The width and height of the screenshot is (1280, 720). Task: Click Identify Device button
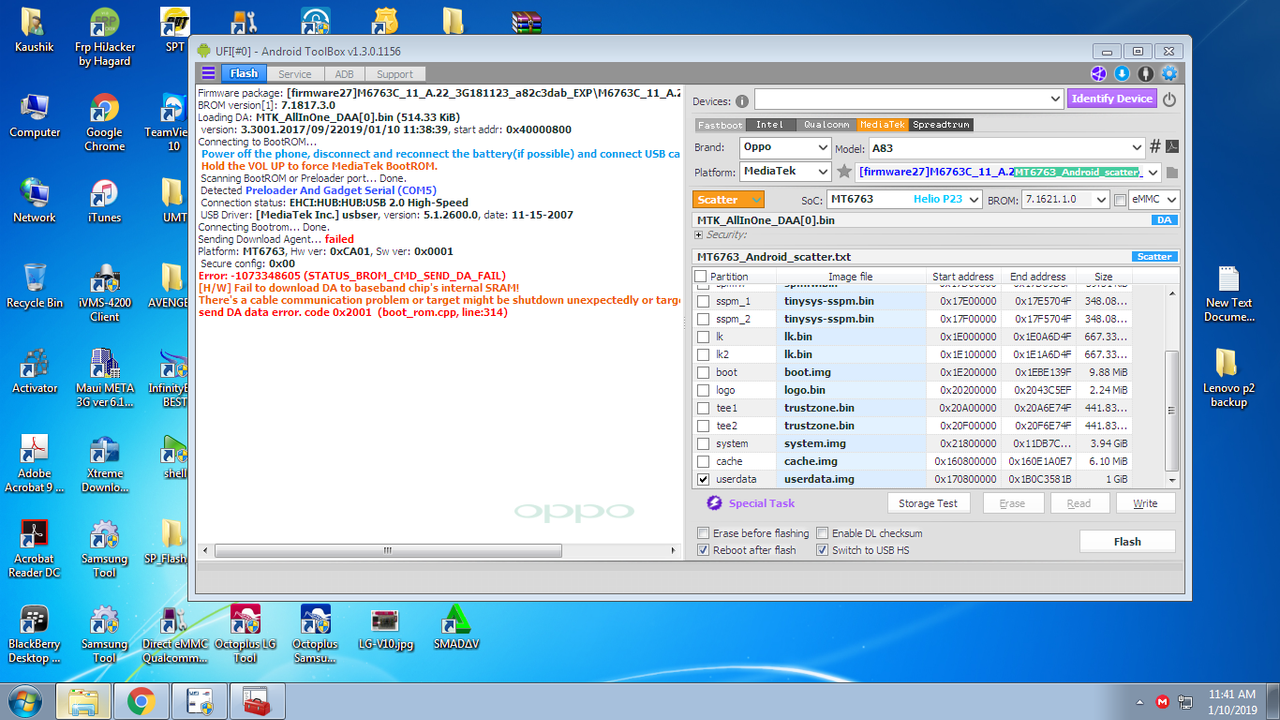1113,99
